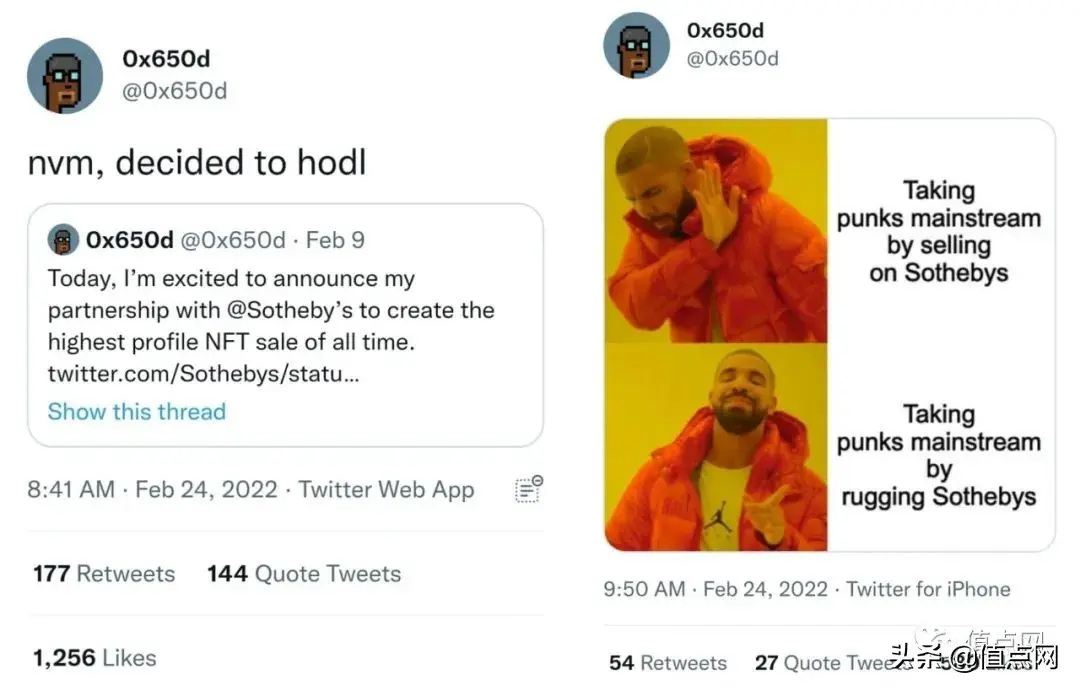The width and height of the screenshot is (1080, 691).
Task: Click the left tweet's CryptoPunk profile avatar
Action: [x=65, y=76]
